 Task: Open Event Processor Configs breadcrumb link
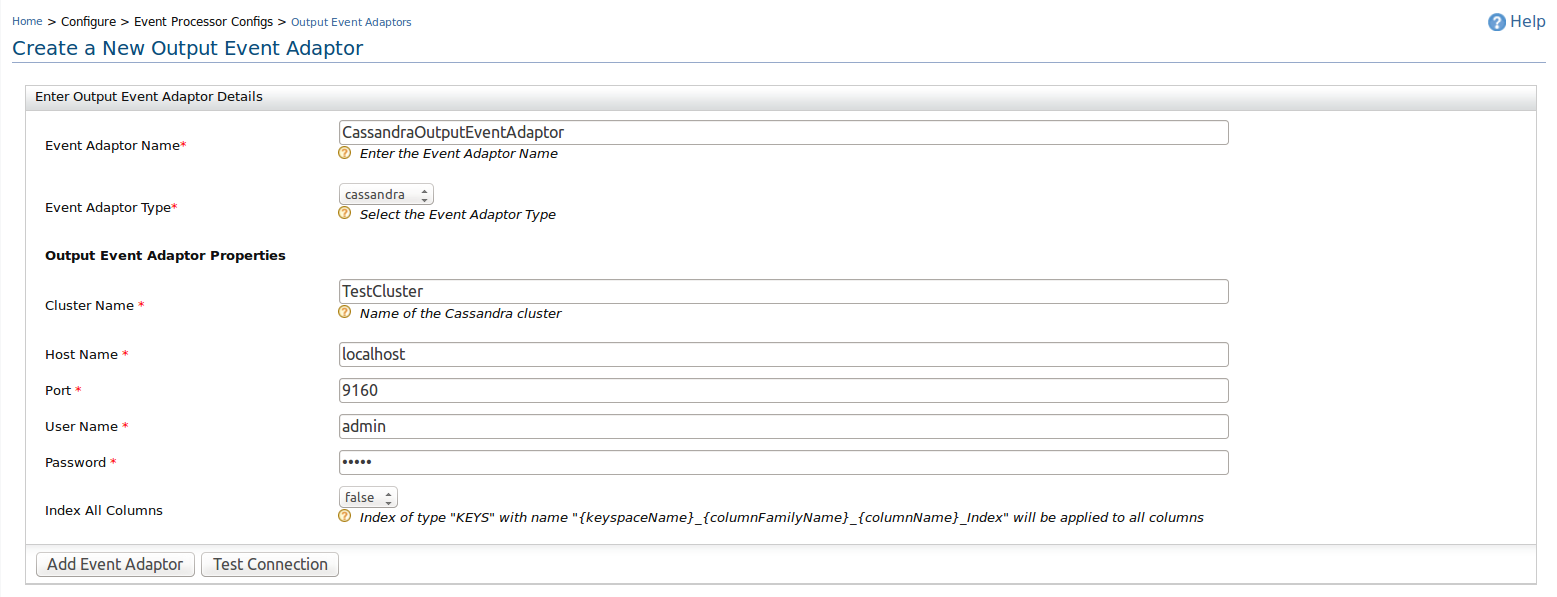click(203, 21)
